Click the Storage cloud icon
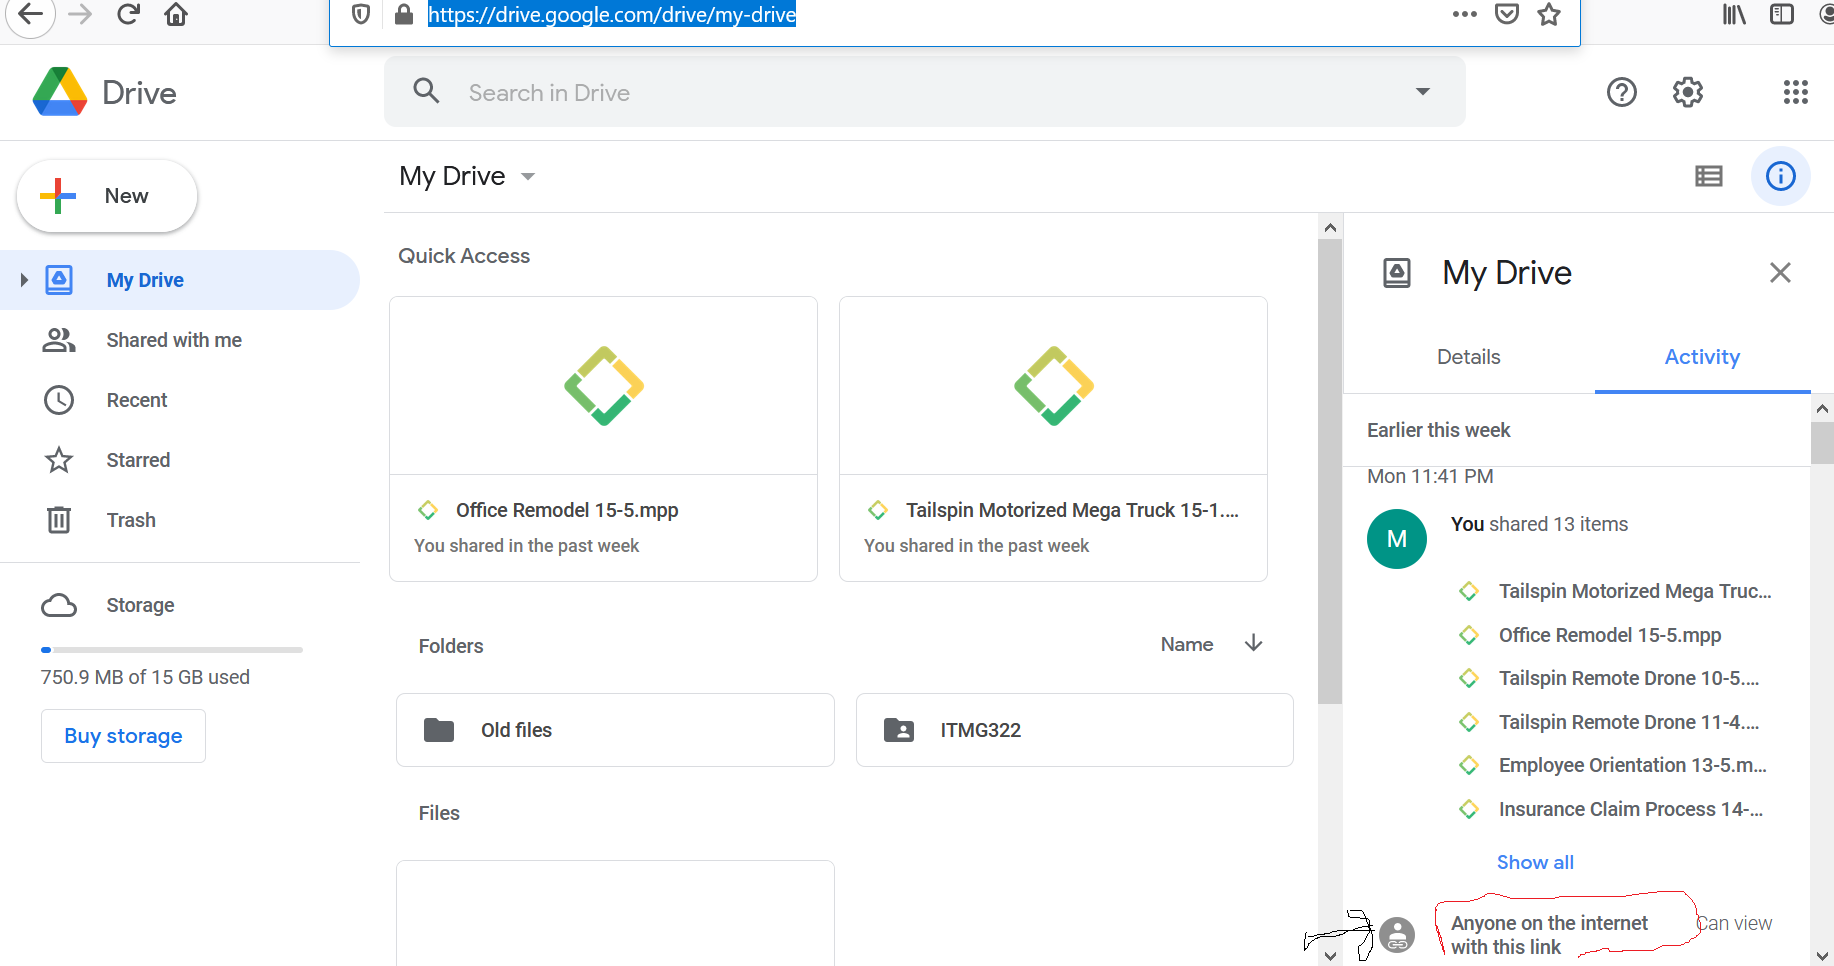The height and width of the screenshot is (966, 1834). (x=59, y=605)
